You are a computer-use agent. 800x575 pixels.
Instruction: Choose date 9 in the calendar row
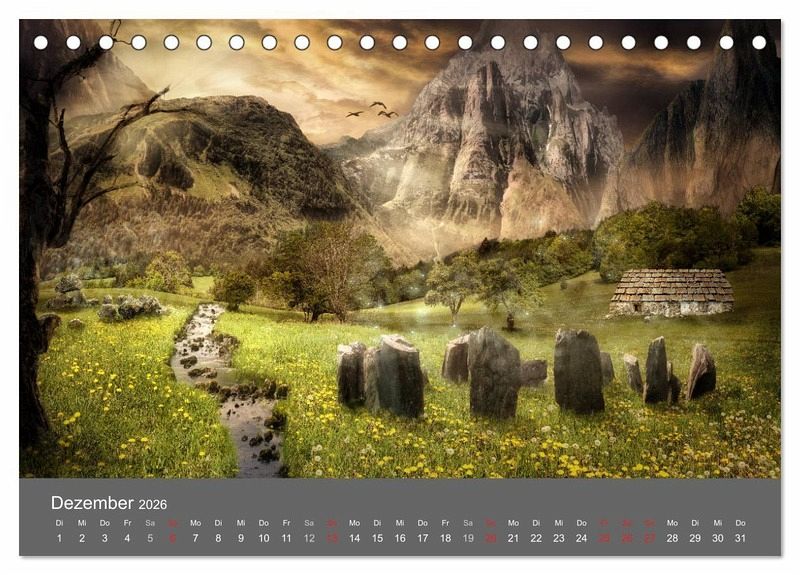click(x=241, y=538)
